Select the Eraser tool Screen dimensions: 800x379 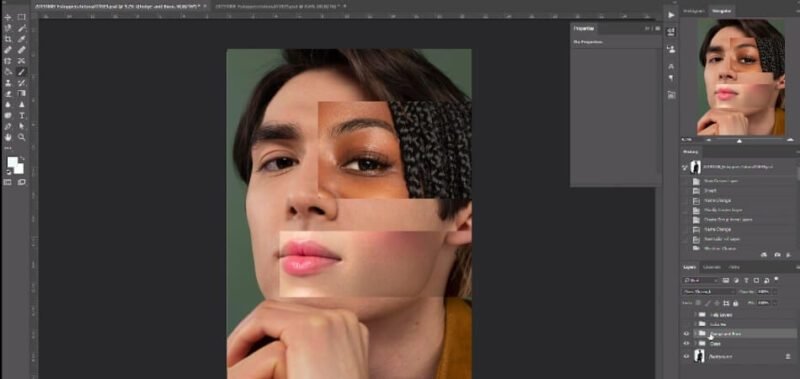point(8,93)
